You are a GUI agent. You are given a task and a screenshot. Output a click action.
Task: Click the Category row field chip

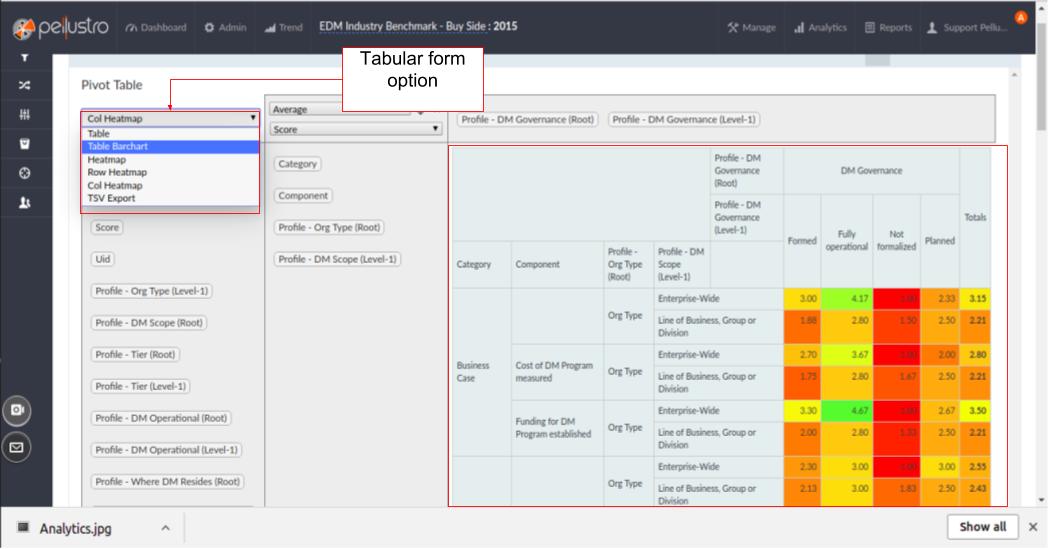pyautogui.click(x=298, y=164)
